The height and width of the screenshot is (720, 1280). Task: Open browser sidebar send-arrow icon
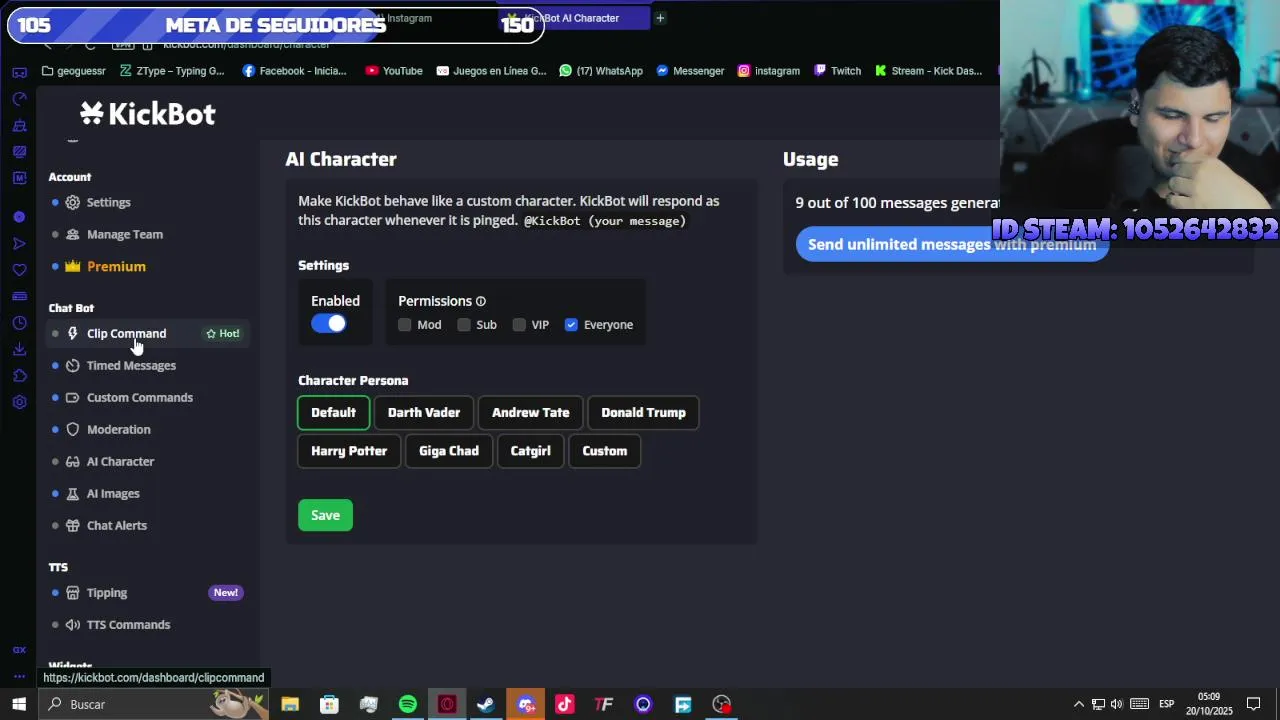(19, 243)
